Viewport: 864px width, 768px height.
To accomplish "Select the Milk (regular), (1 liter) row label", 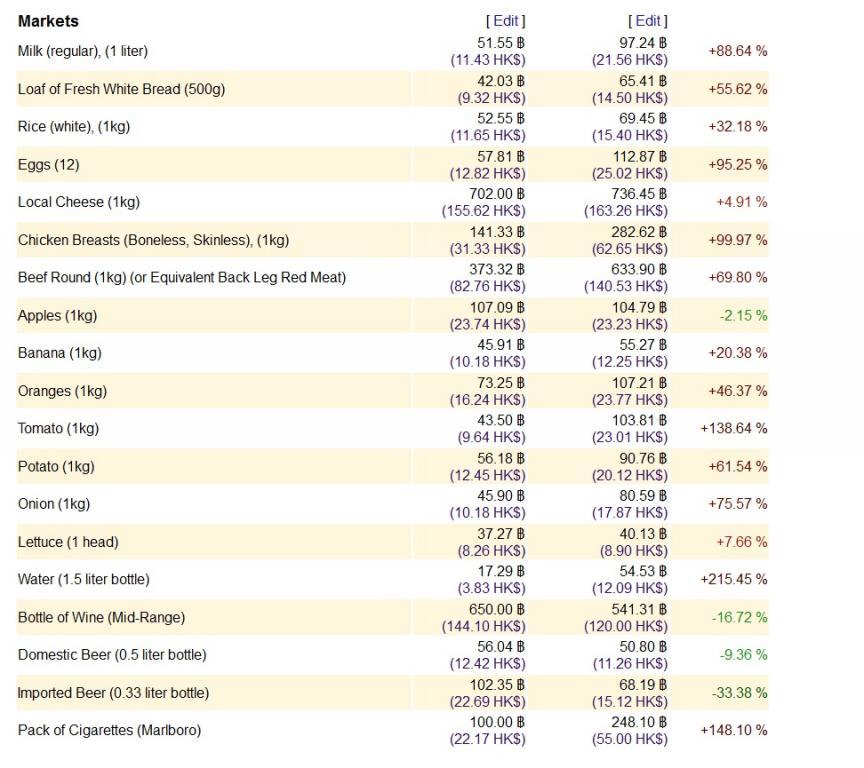I will tap(83, 51).
